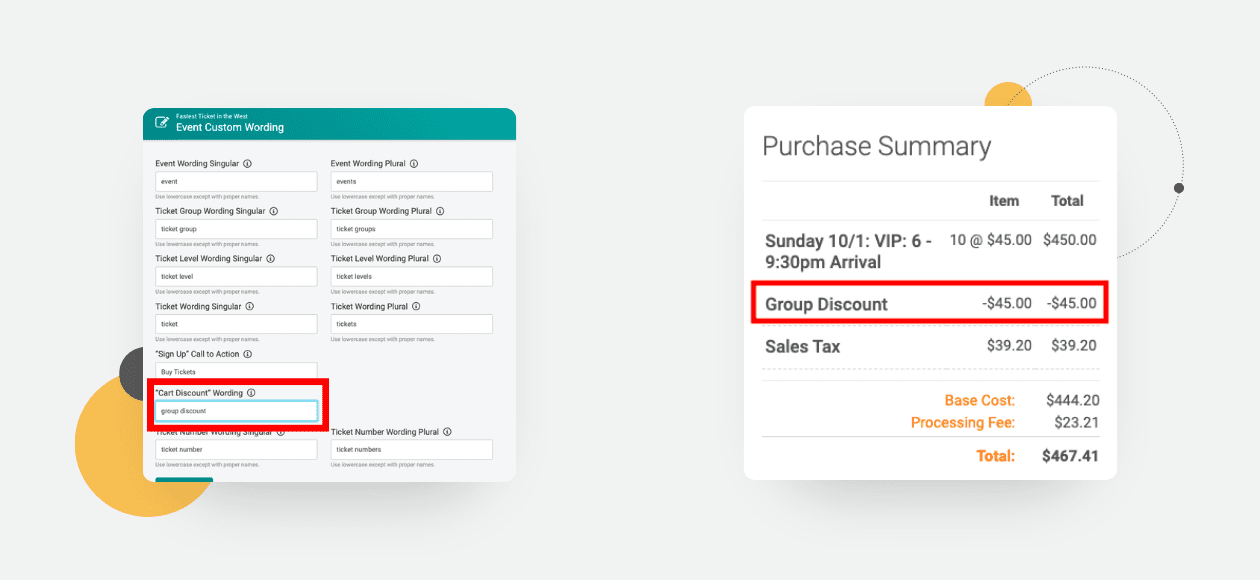Click the "ticket number" singular field
The width and height of the screenshot is (1260, 580).
point(237,450)
